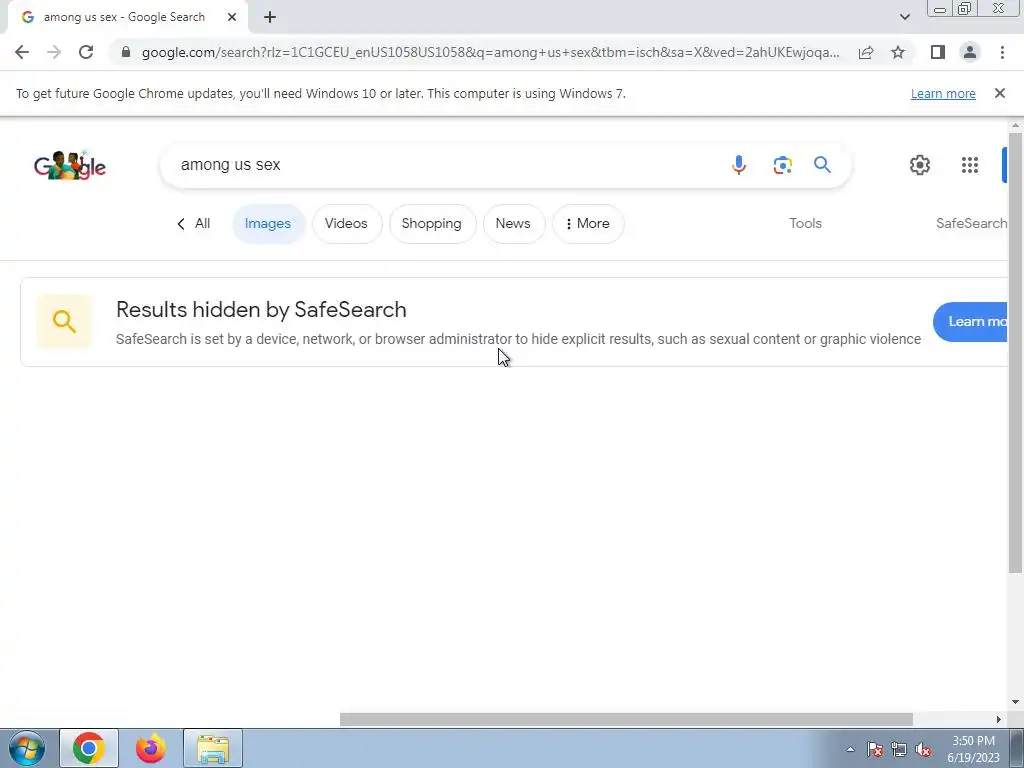Reload the page with the refresh icon
The width and height of the screenshot is (1024, 768).
(x=86, y=52)
